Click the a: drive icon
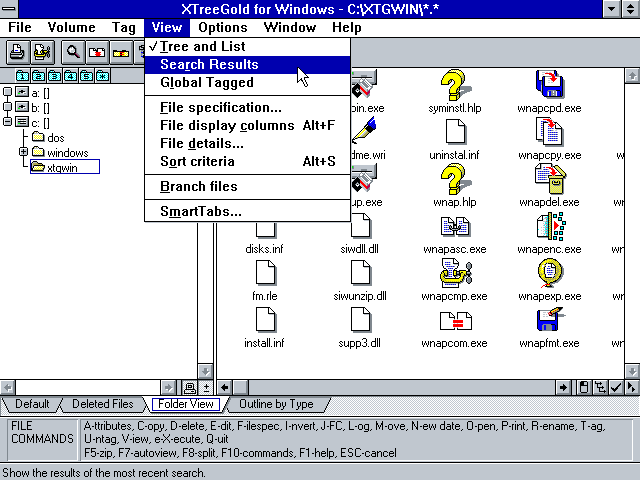 tap(22, 92)
